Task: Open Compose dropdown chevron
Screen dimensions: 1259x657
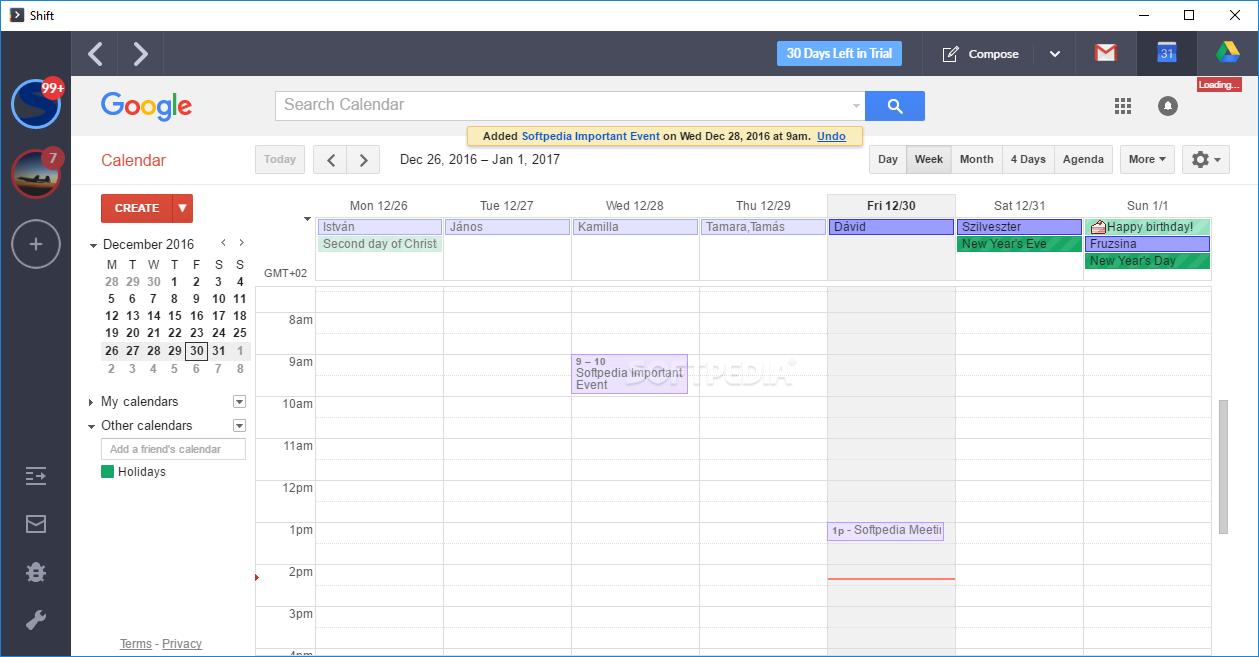Action: [1054, 54]
